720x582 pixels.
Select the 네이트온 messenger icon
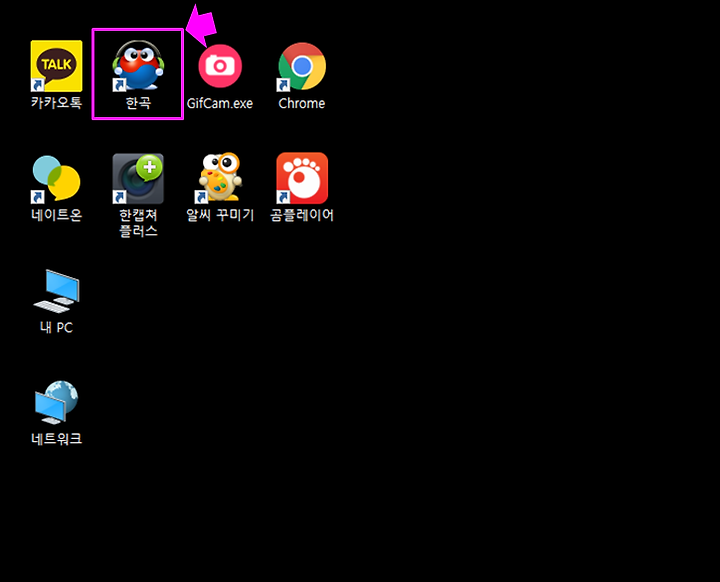(x=56, y=179)
